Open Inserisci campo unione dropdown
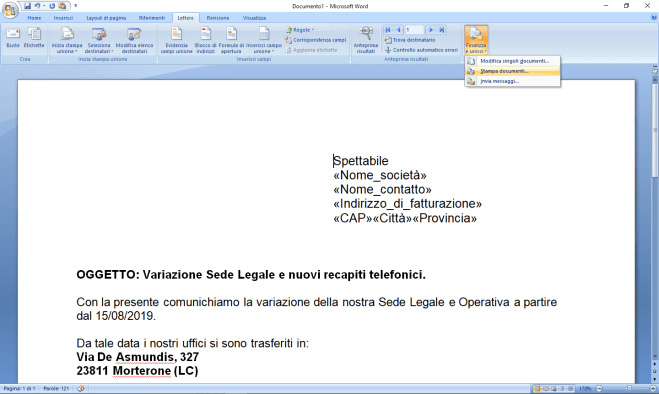This screenshot has width=659, height=394. (264, 40)
